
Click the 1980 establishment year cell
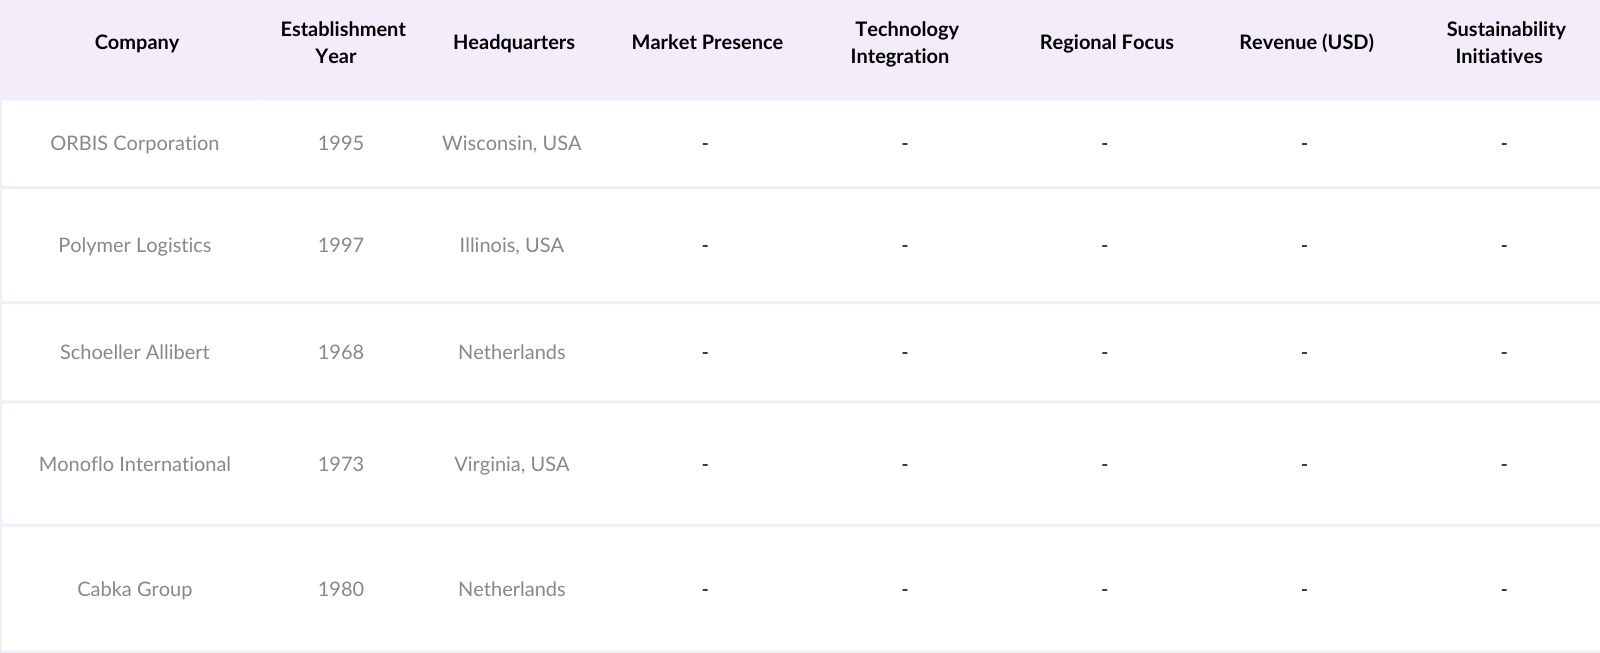[x=341, y=589]
